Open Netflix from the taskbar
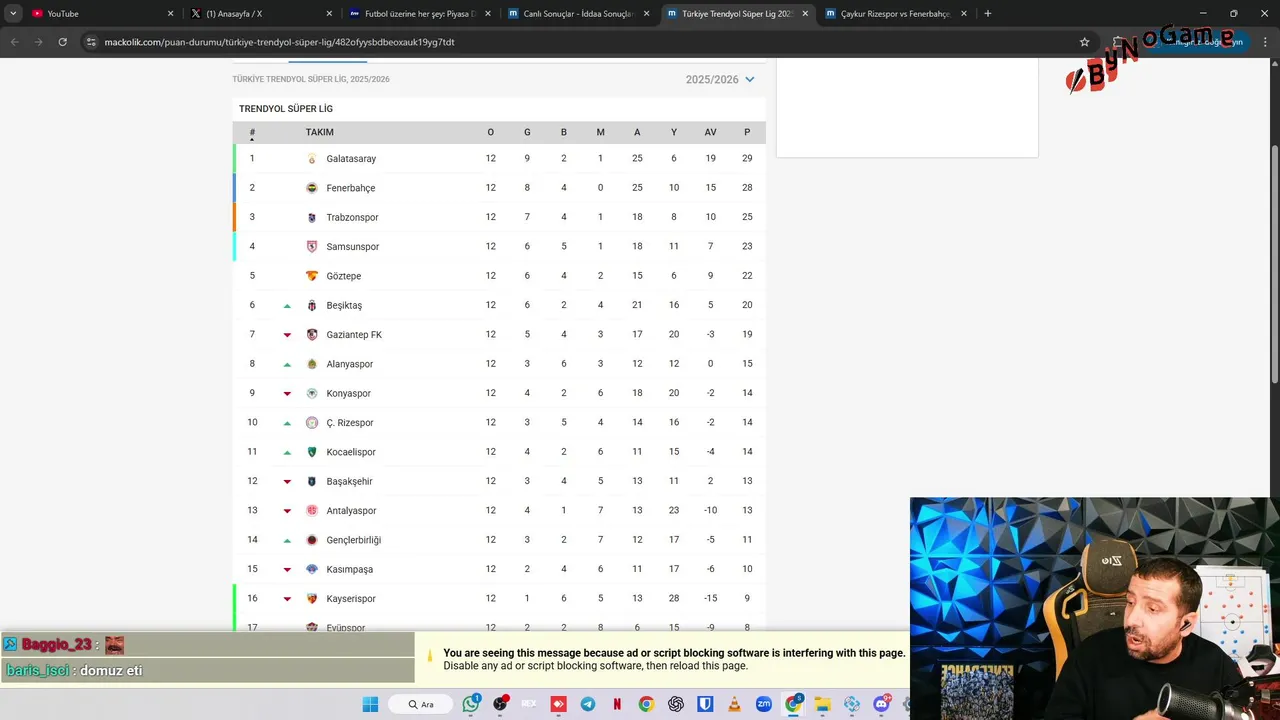The image size is (1280, 720). coord(617,704)
